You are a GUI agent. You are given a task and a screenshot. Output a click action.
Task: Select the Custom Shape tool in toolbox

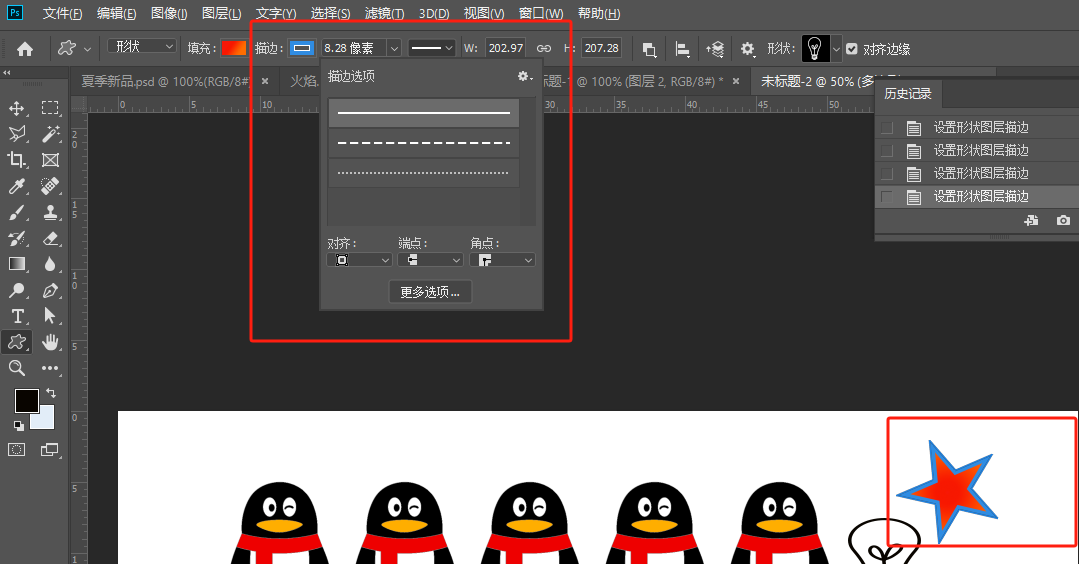click(x=17, y=342)
